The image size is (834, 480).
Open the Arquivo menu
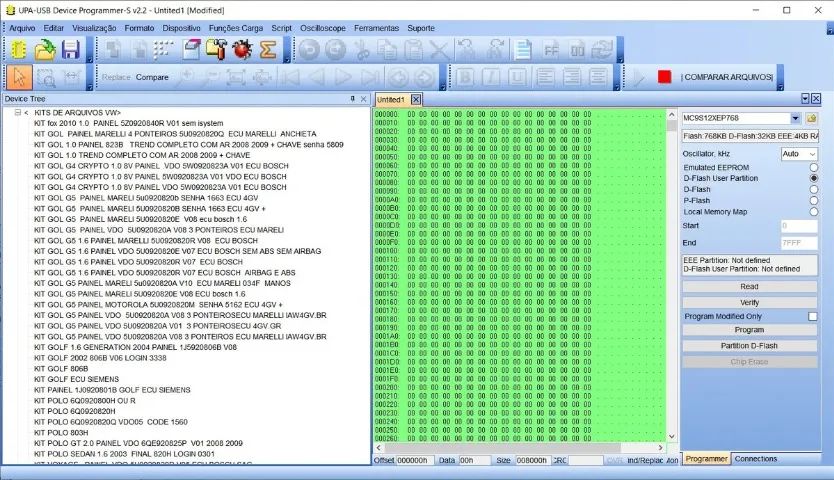22,28
